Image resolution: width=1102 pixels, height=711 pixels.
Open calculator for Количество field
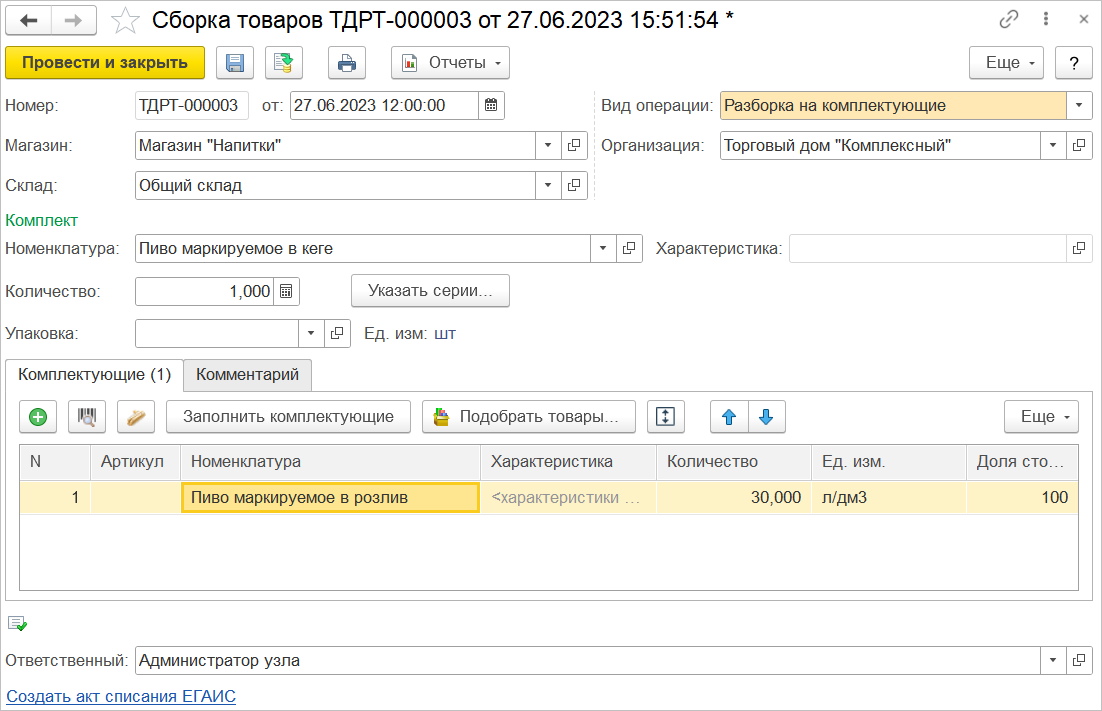(x=286, y=291)
